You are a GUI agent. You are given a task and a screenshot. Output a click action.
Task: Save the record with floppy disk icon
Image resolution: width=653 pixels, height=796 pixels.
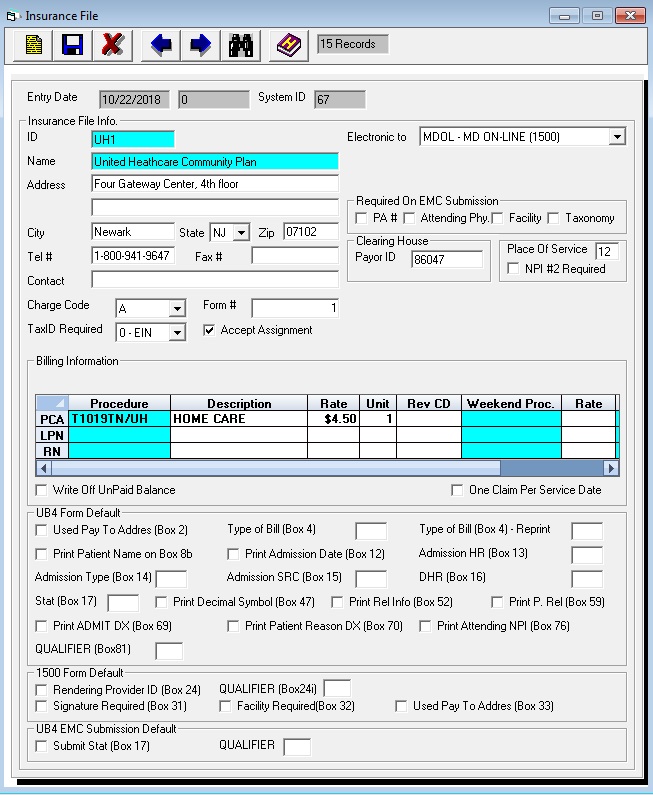[73, 45]
